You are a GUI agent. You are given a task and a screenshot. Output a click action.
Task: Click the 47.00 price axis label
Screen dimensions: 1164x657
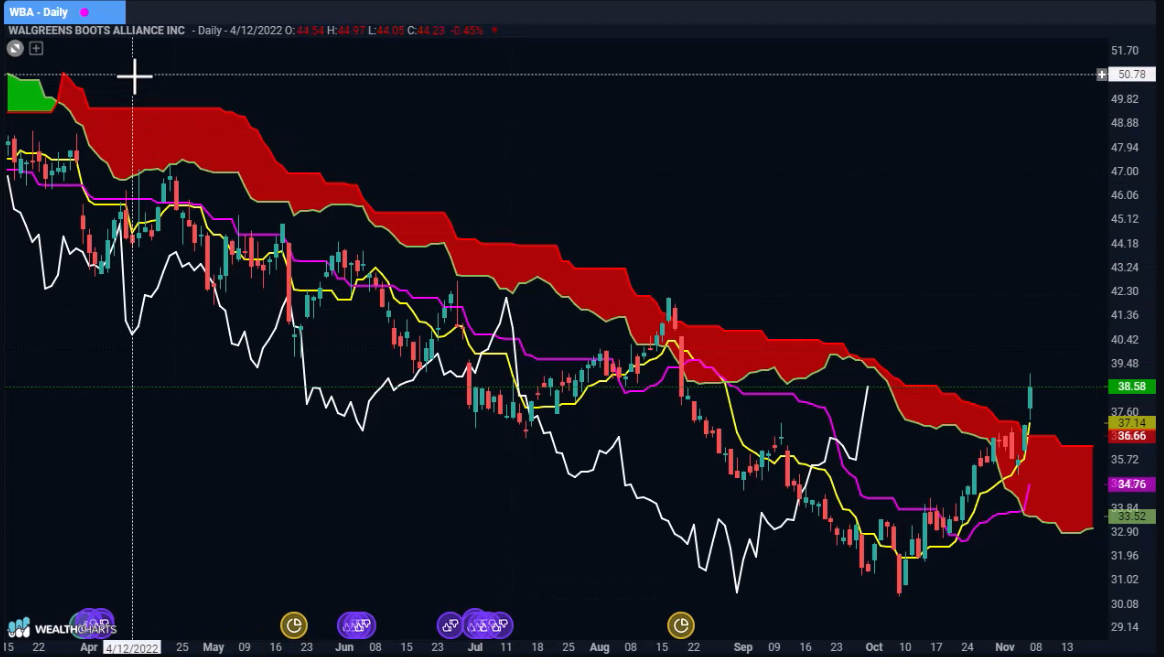tap(1125, 171)
